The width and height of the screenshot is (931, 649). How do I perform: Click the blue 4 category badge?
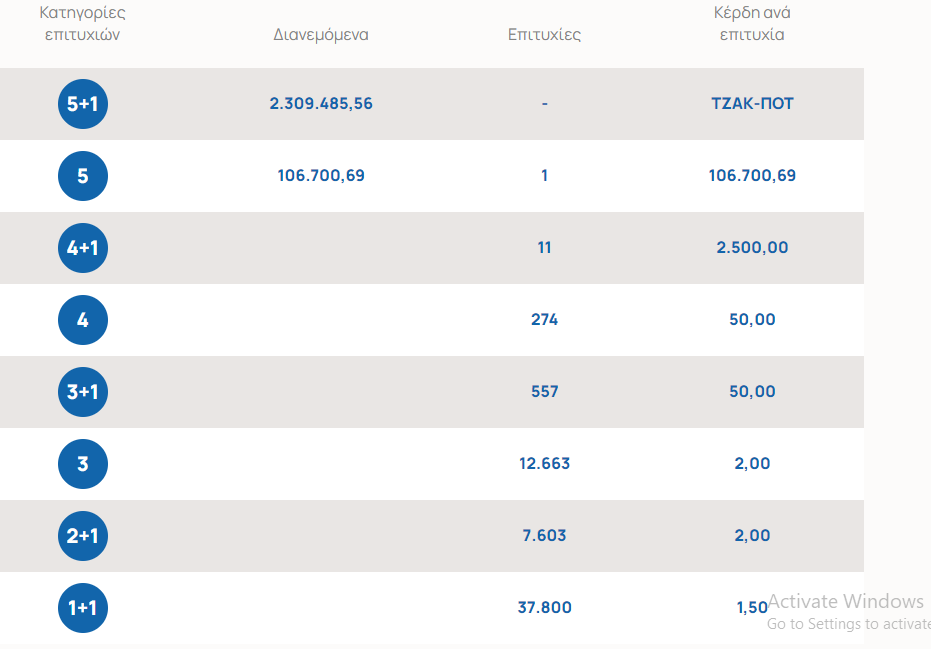pyautogui.click(x=83, y=320)
